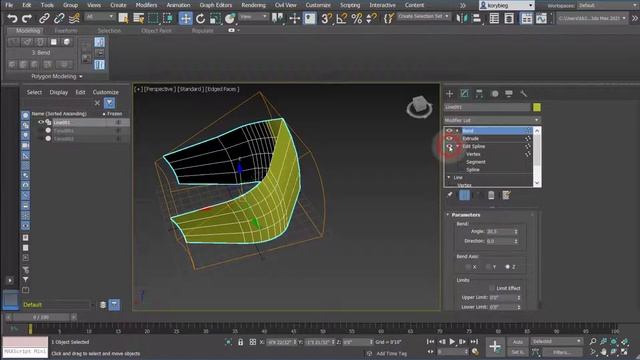This screenshot has width=640, height=360.
Task: Click the Add Time Tag label
Action: 391,353
